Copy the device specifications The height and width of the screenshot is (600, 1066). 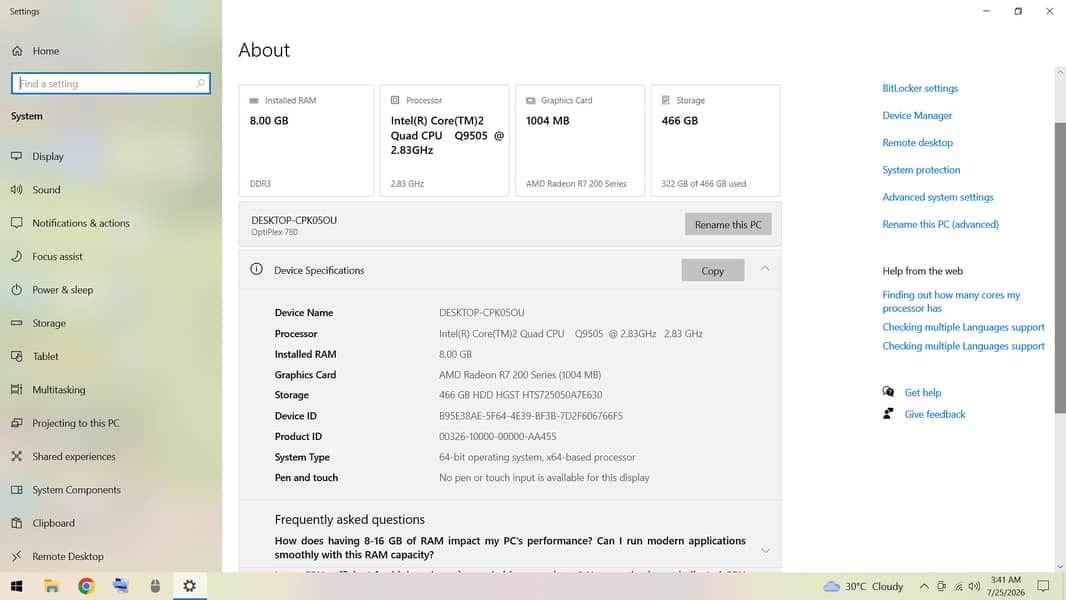click(712, 270)
